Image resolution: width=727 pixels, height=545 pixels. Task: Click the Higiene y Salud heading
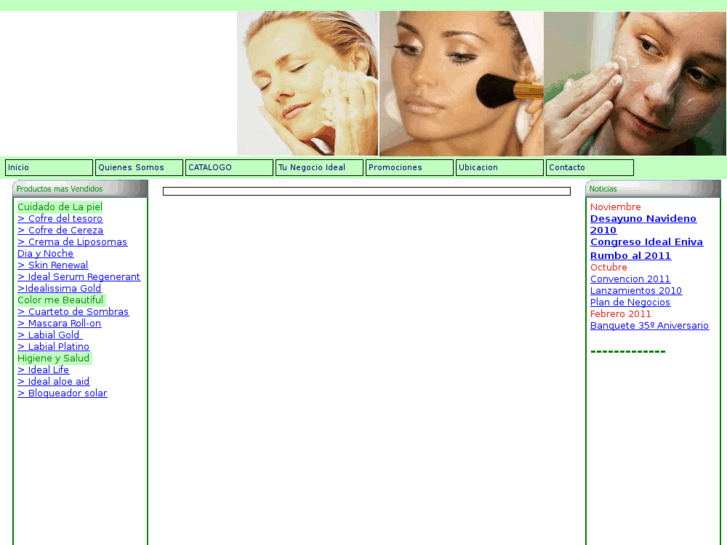coord(53,358)
